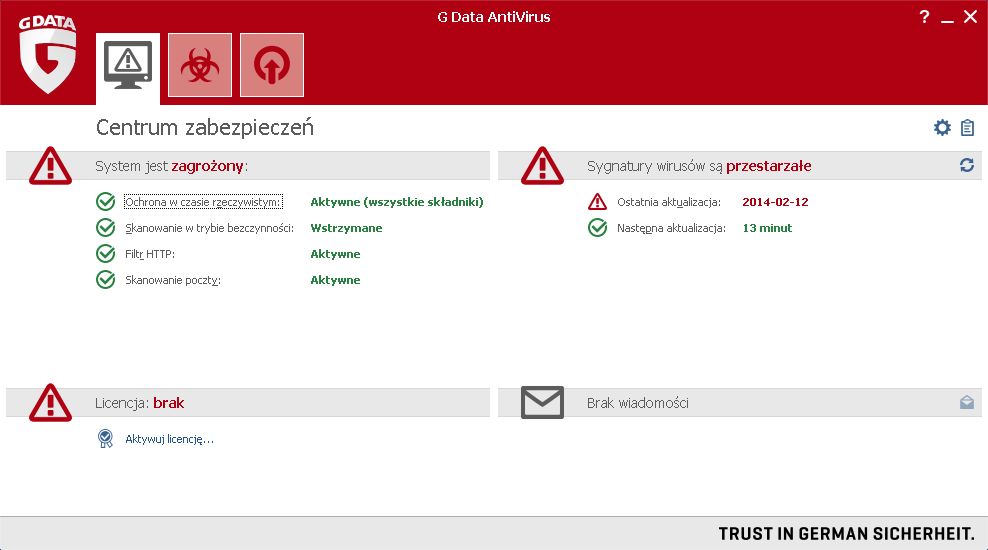Open settings with the gear icon
The height and width of the screenshot is (550, 988).
[x=942, y=128]
